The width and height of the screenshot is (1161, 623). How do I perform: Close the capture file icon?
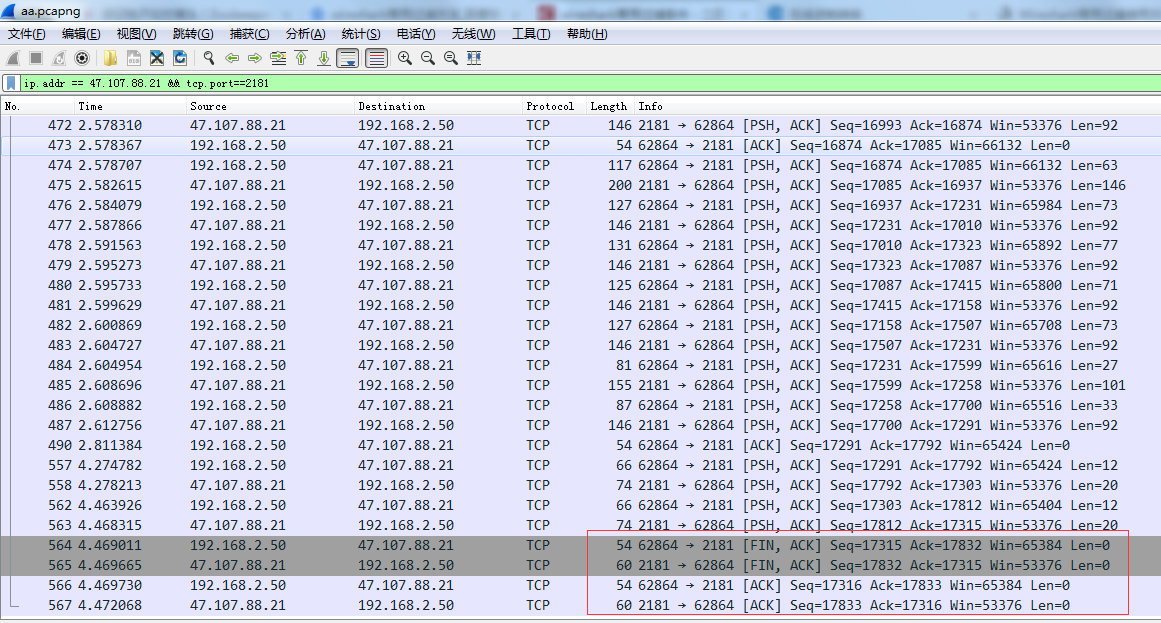click(157, 58)
